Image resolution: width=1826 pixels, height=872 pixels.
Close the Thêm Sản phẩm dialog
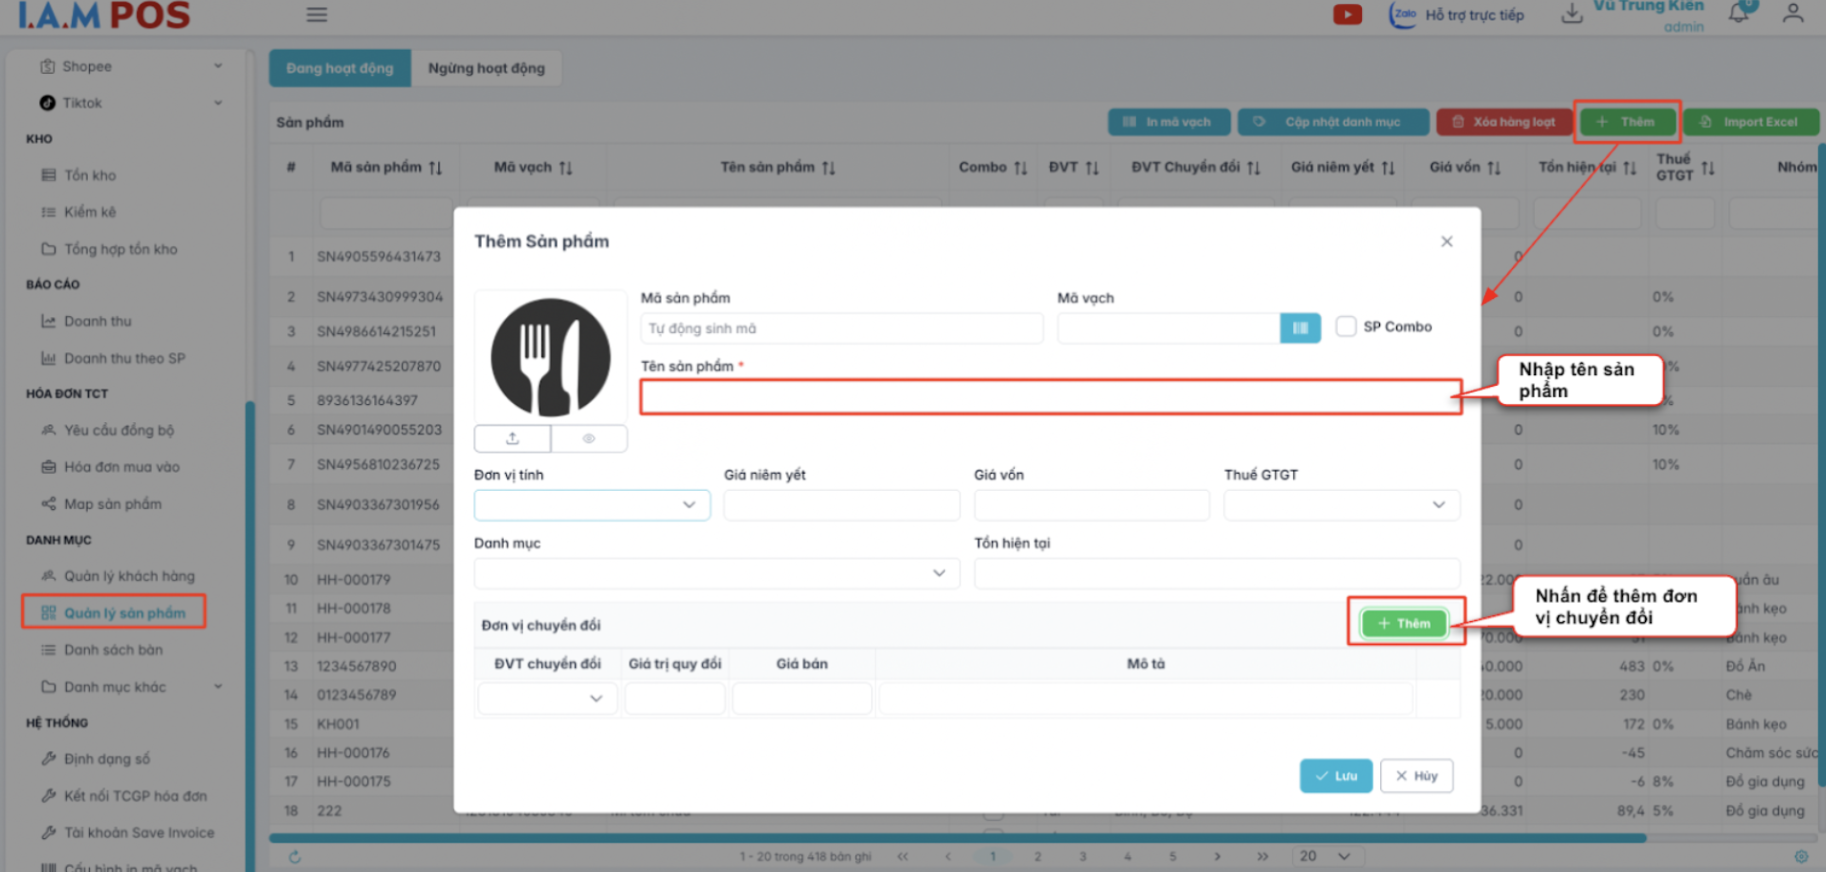[x=1446, y=241]
